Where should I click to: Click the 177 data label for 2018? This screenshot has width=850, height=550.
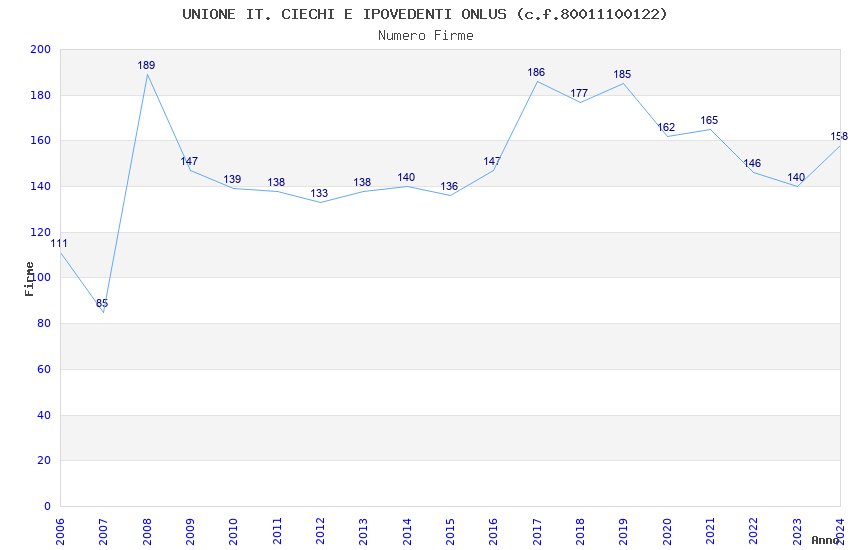tap(579, 93)
